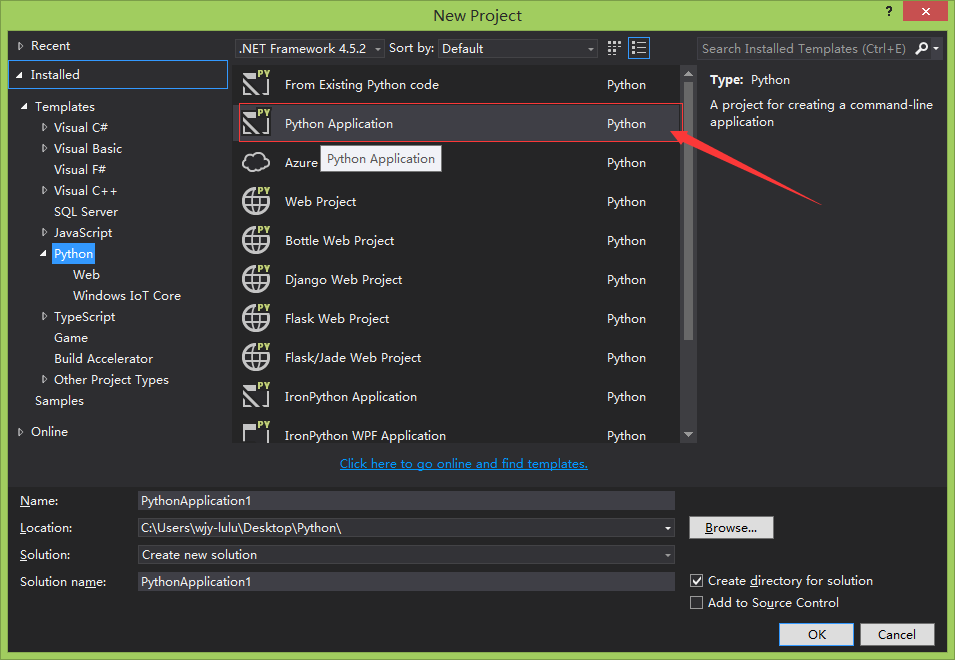Click the Flask/Jade Web Project globe icon
The height and width of the screenshot is (660, 955).
[256, 356]
